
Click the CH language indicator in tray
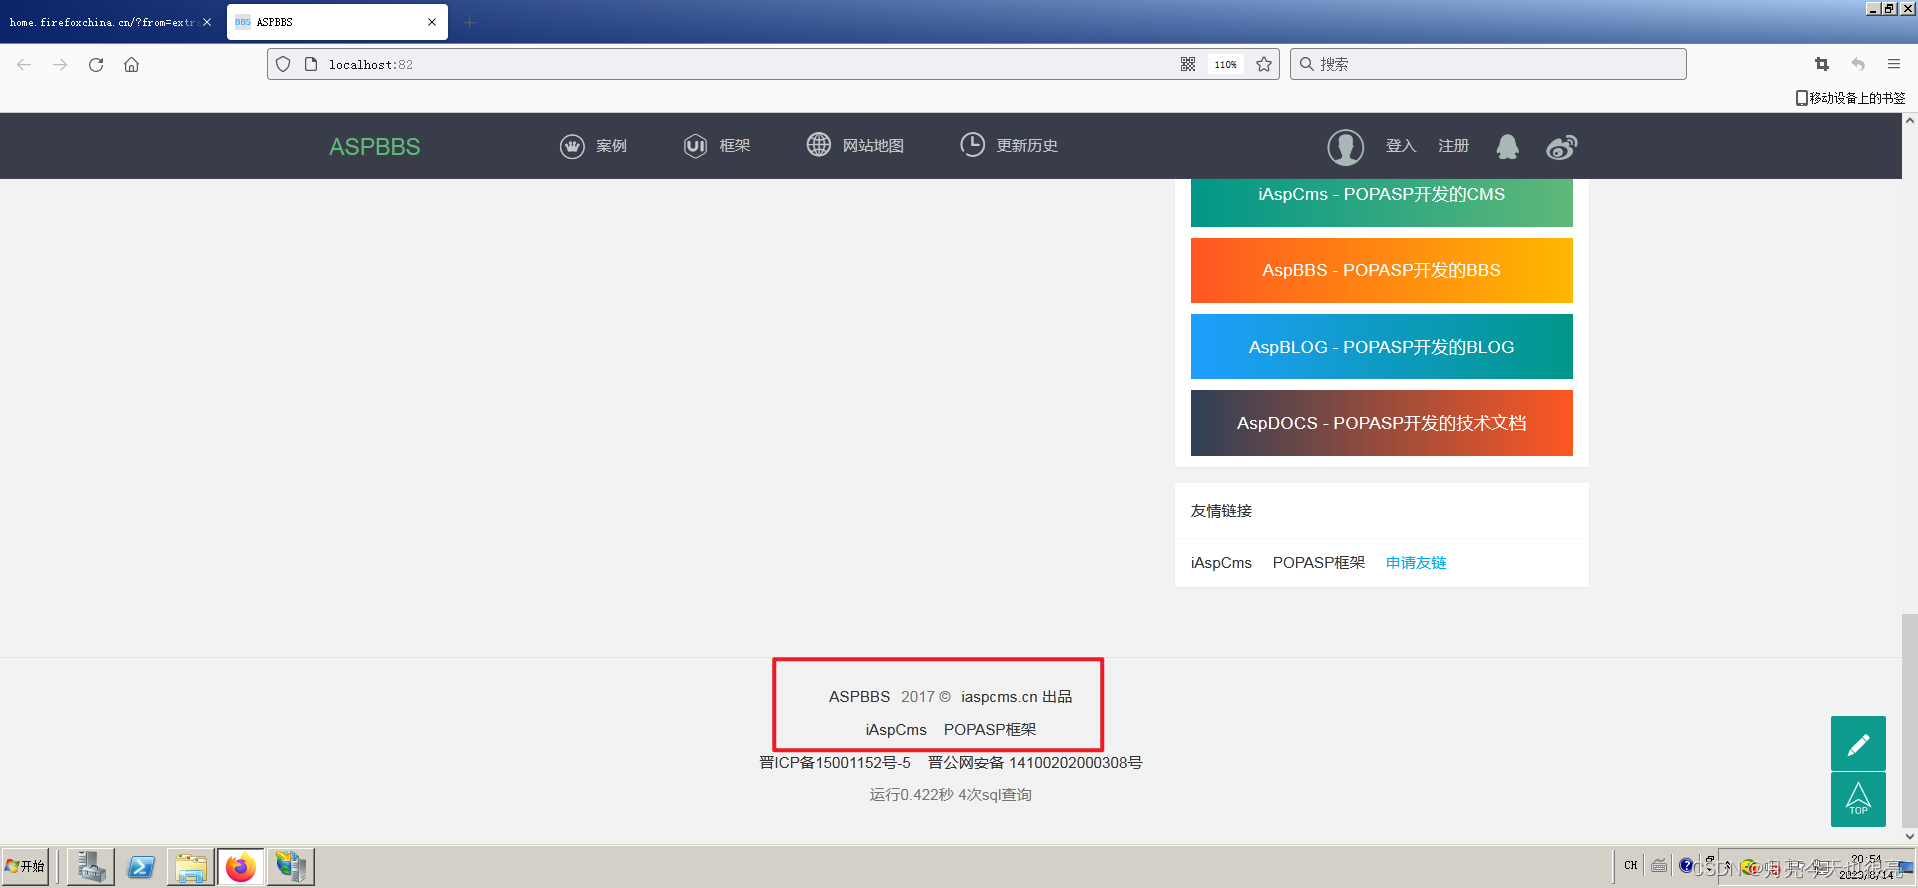(1631, 865)
